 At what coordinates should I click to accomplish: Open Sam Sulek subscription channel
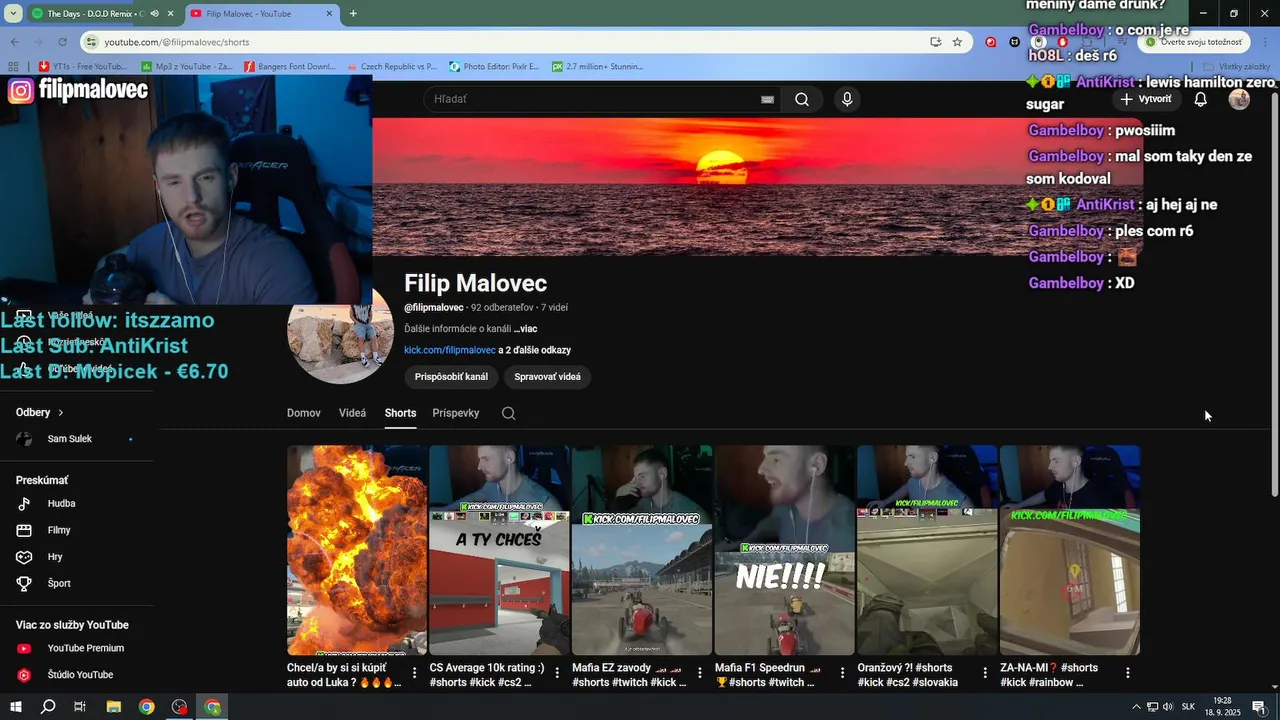(70, 439)
